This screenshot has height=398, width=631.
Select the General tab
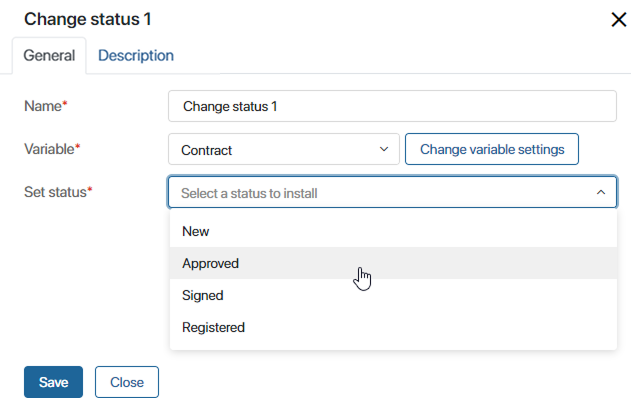pyautogui.click(x=49, y=56)
